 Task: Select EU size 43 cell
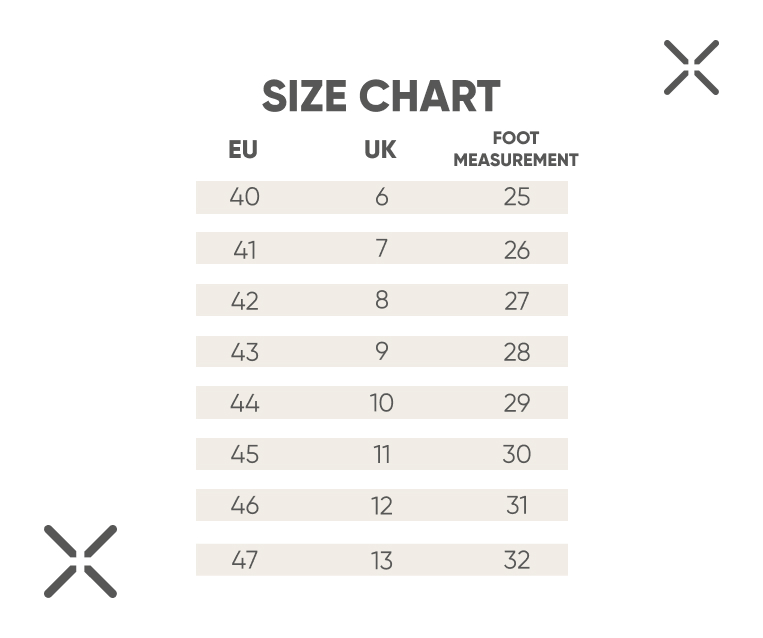pyautogui.click(x=244, y=352)
